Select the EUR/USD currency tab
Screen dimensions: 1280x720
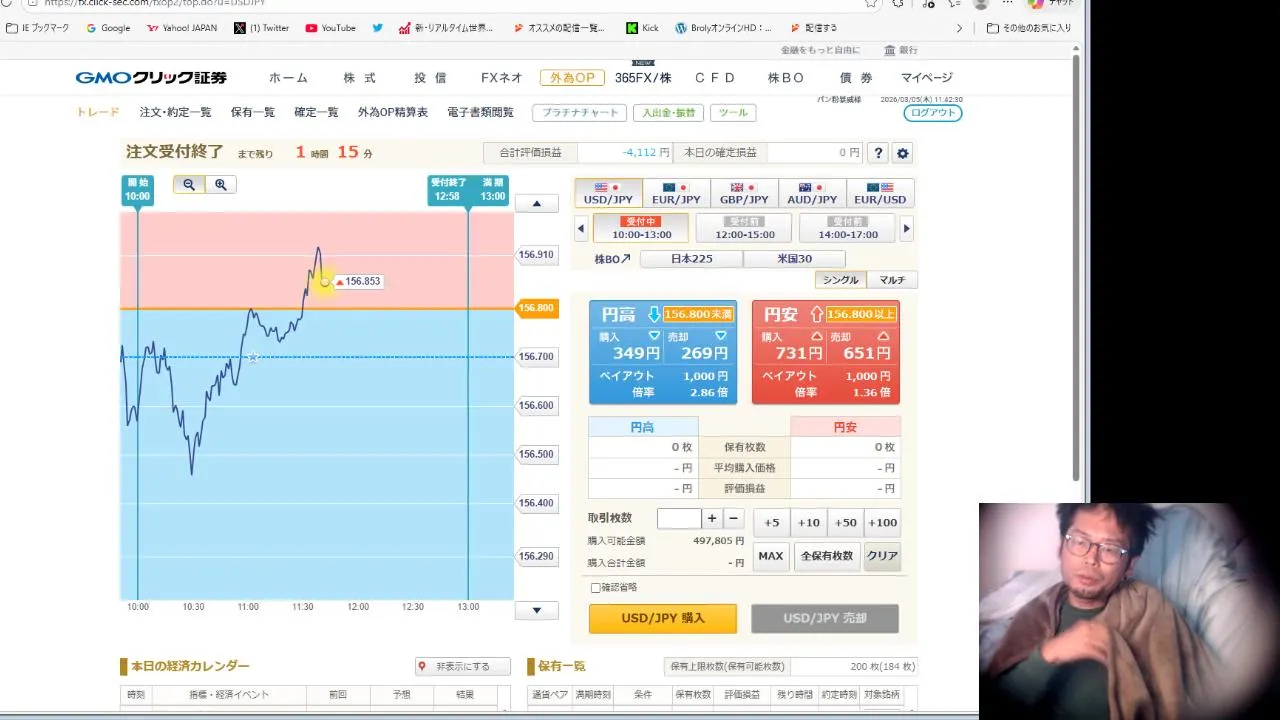tap(880, 194)
